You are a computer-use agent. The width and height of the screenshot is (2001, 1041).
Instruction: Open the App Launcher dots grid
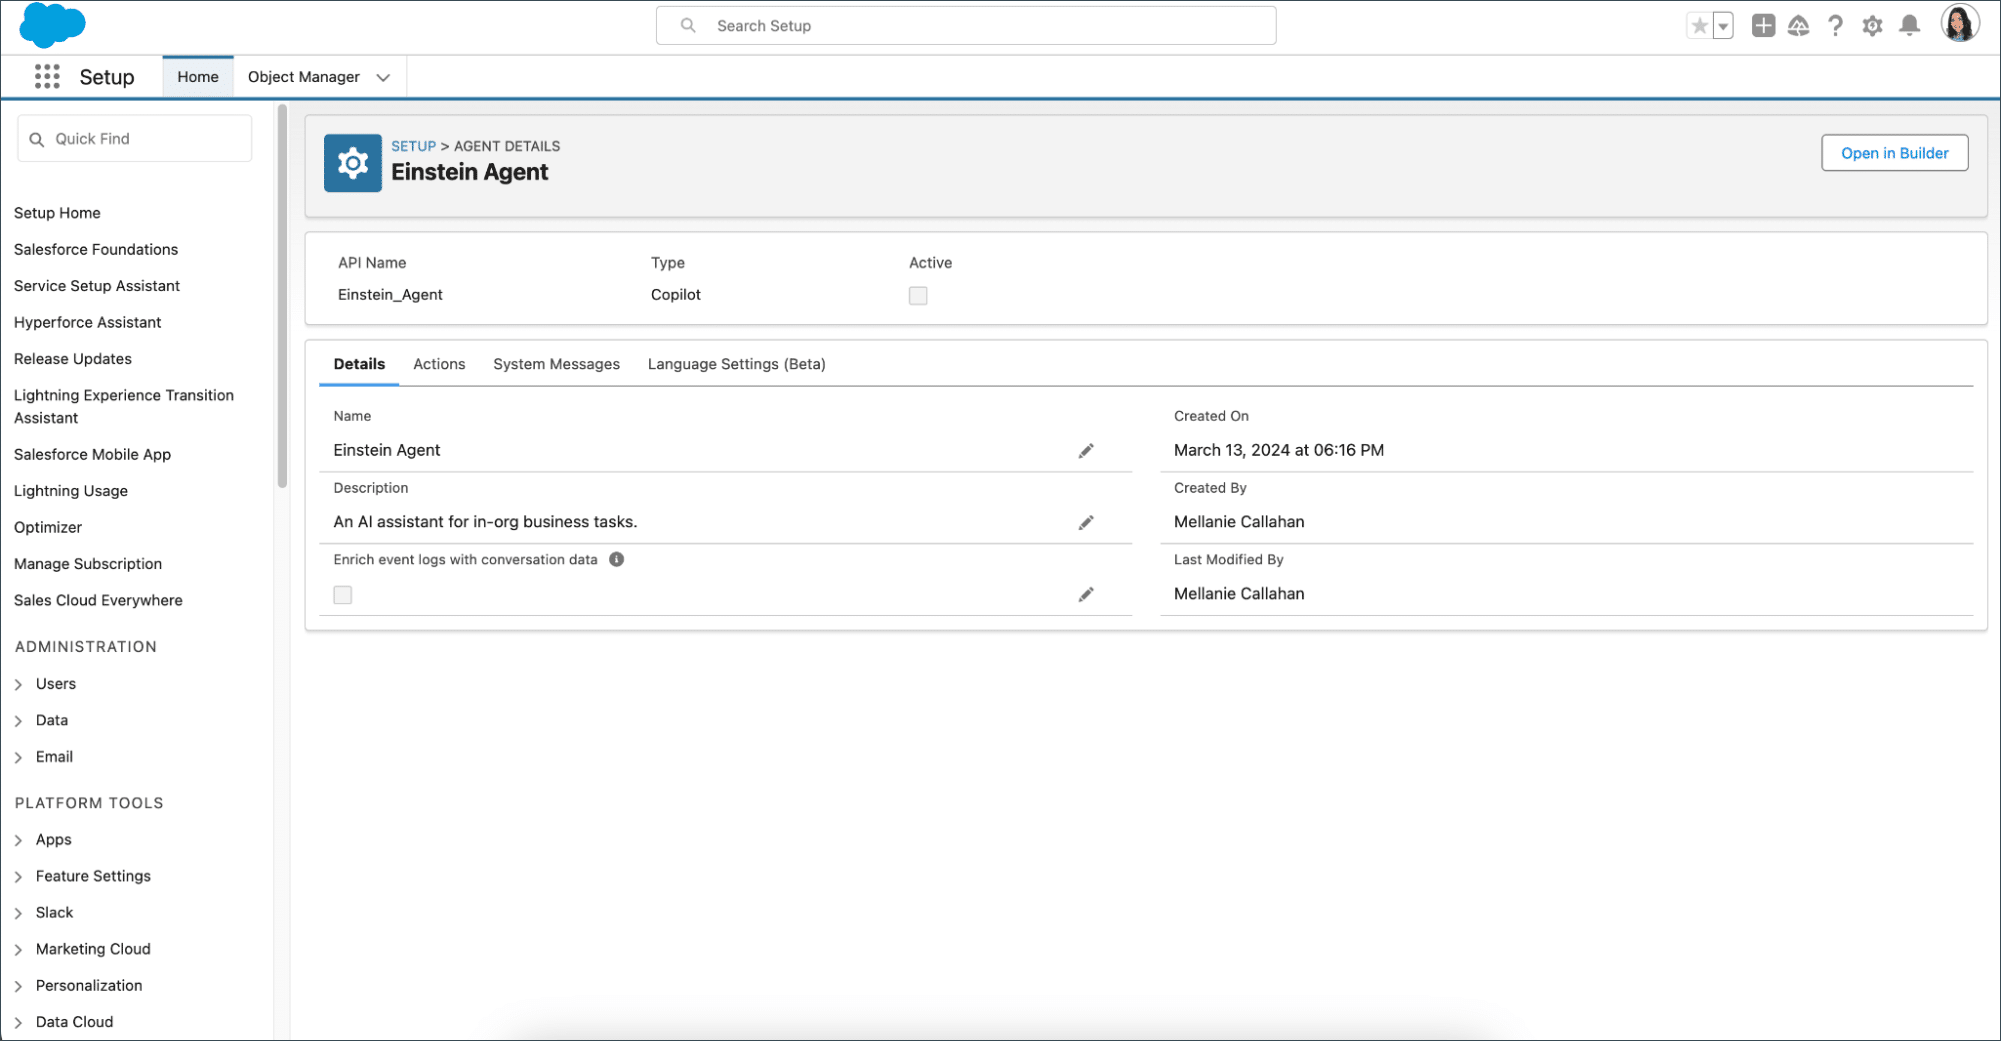pyautogui.click(x=47, y=77)
